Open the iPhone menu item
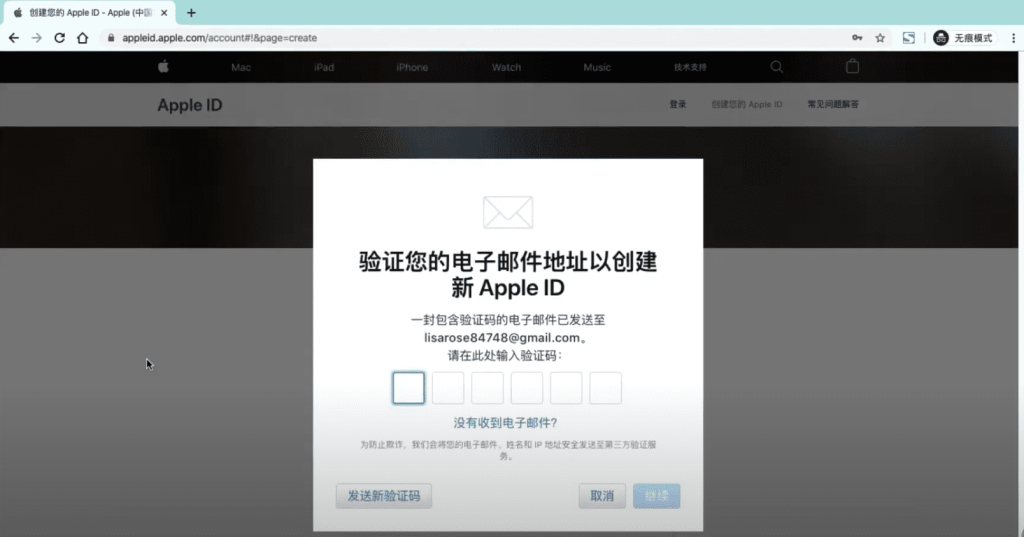Screen dimensions: 1024x537 pyautogui.click(x=412, y=67)
